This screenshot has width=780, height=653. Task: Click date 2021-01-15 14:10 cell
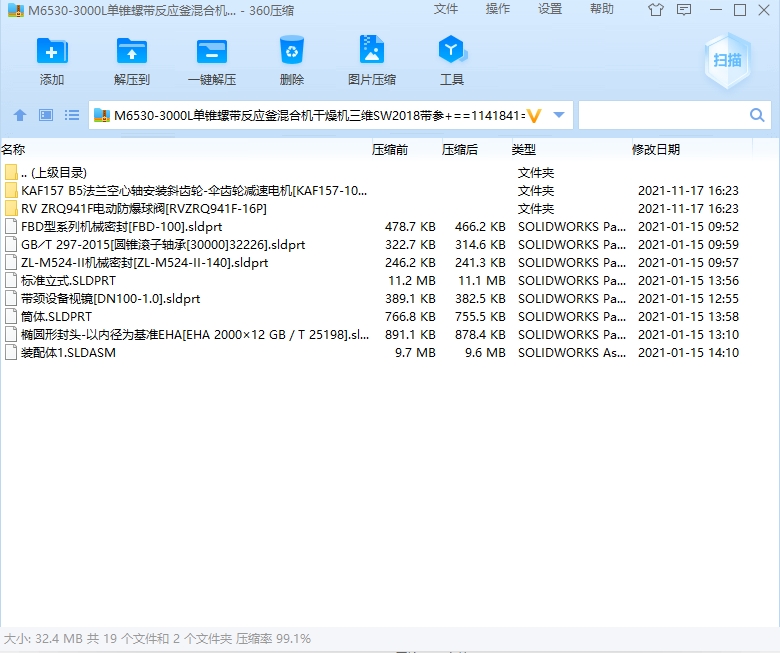pos(688,353)
